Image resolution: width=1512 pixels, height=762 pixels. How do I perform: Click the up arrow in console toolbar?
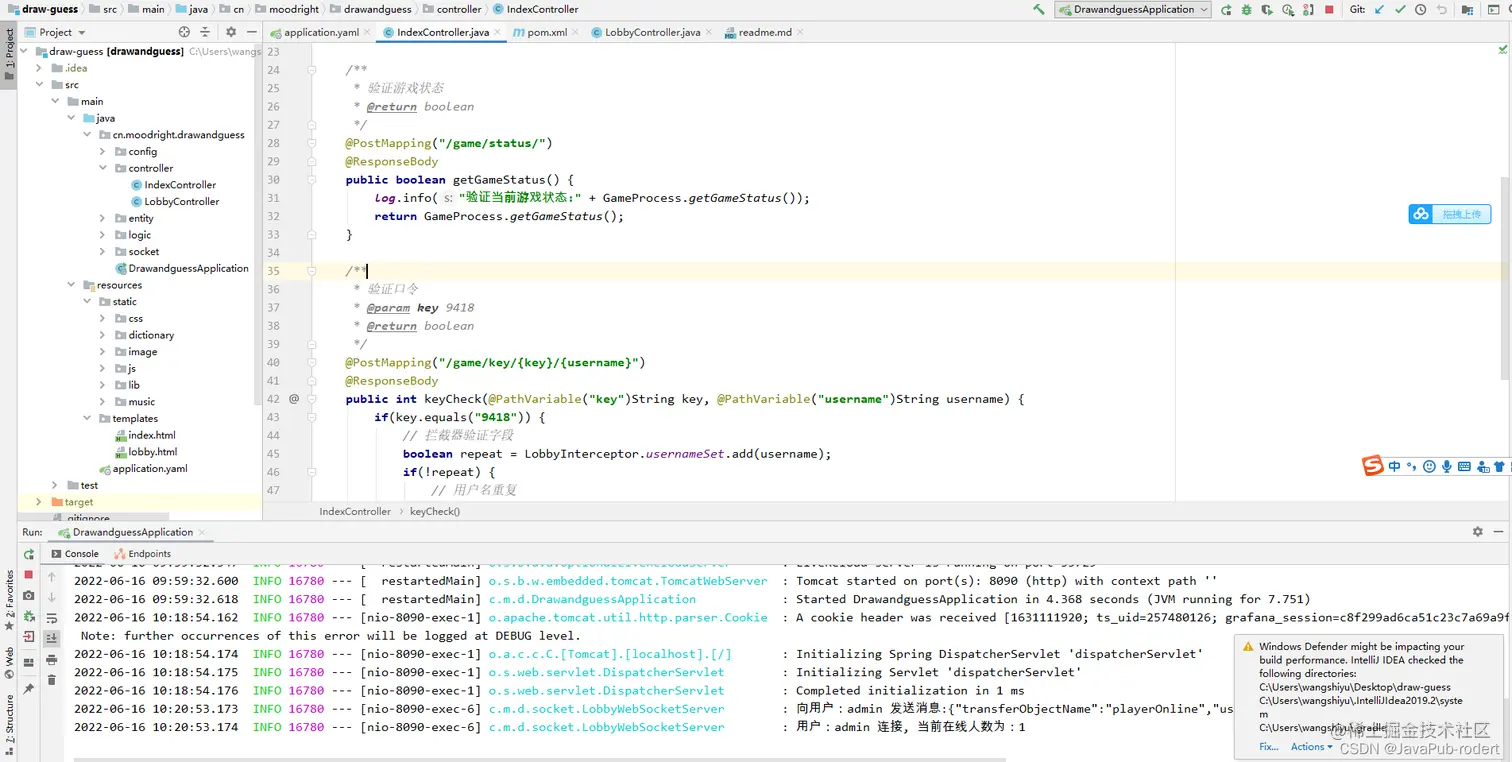coord(52,577)
